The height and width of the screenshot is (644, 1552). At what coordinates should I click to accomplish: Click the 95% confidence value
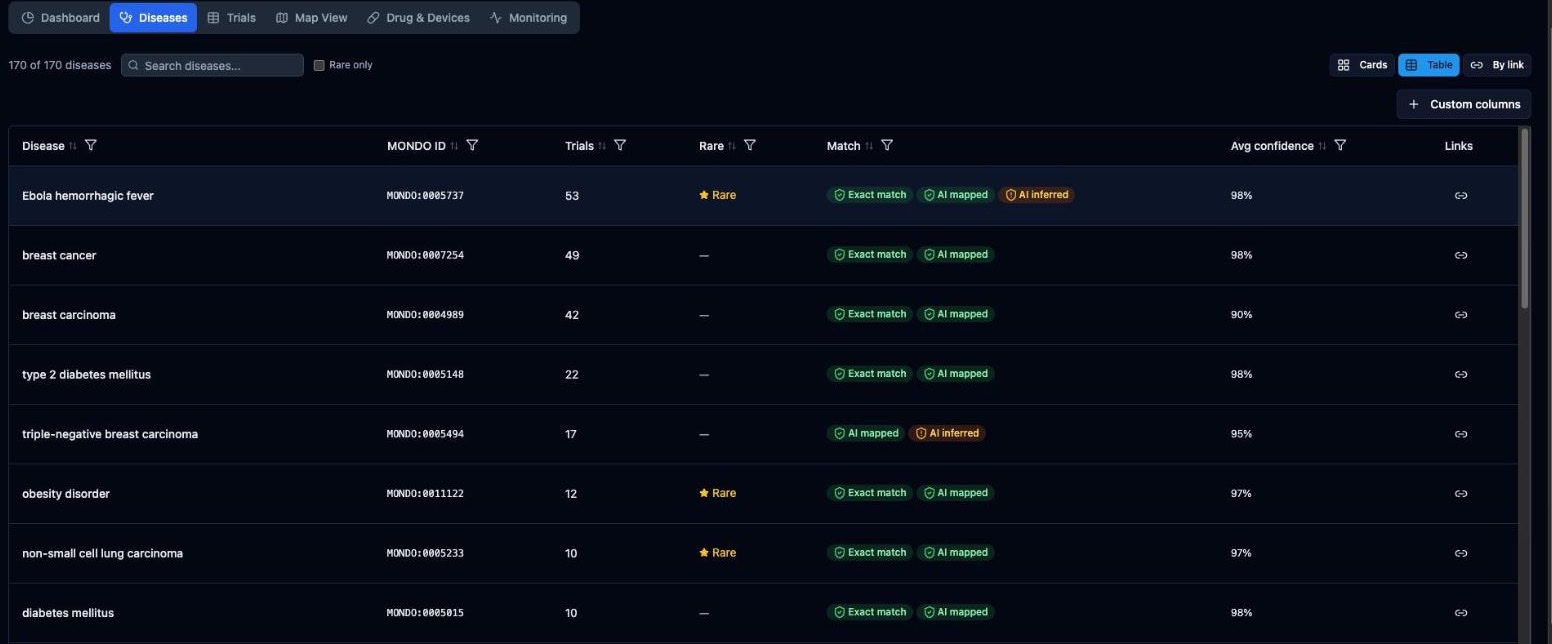1241,434
